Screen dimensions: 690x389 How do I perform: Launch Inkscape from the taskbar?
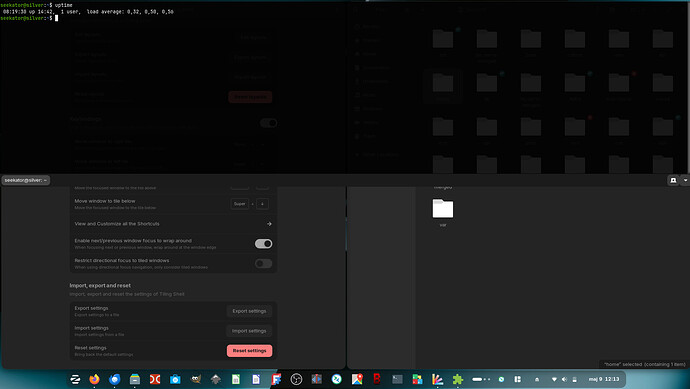216,379
